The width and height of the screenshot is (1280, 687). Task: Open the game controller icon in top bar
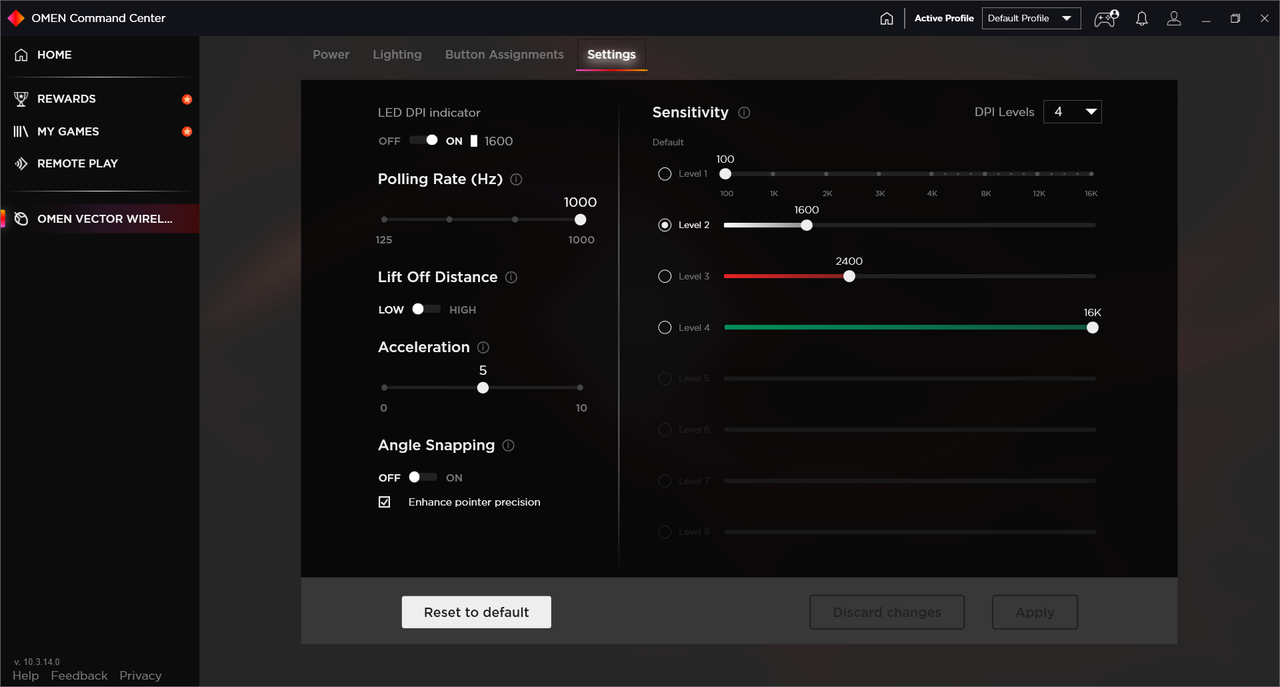click(1105, 18)
